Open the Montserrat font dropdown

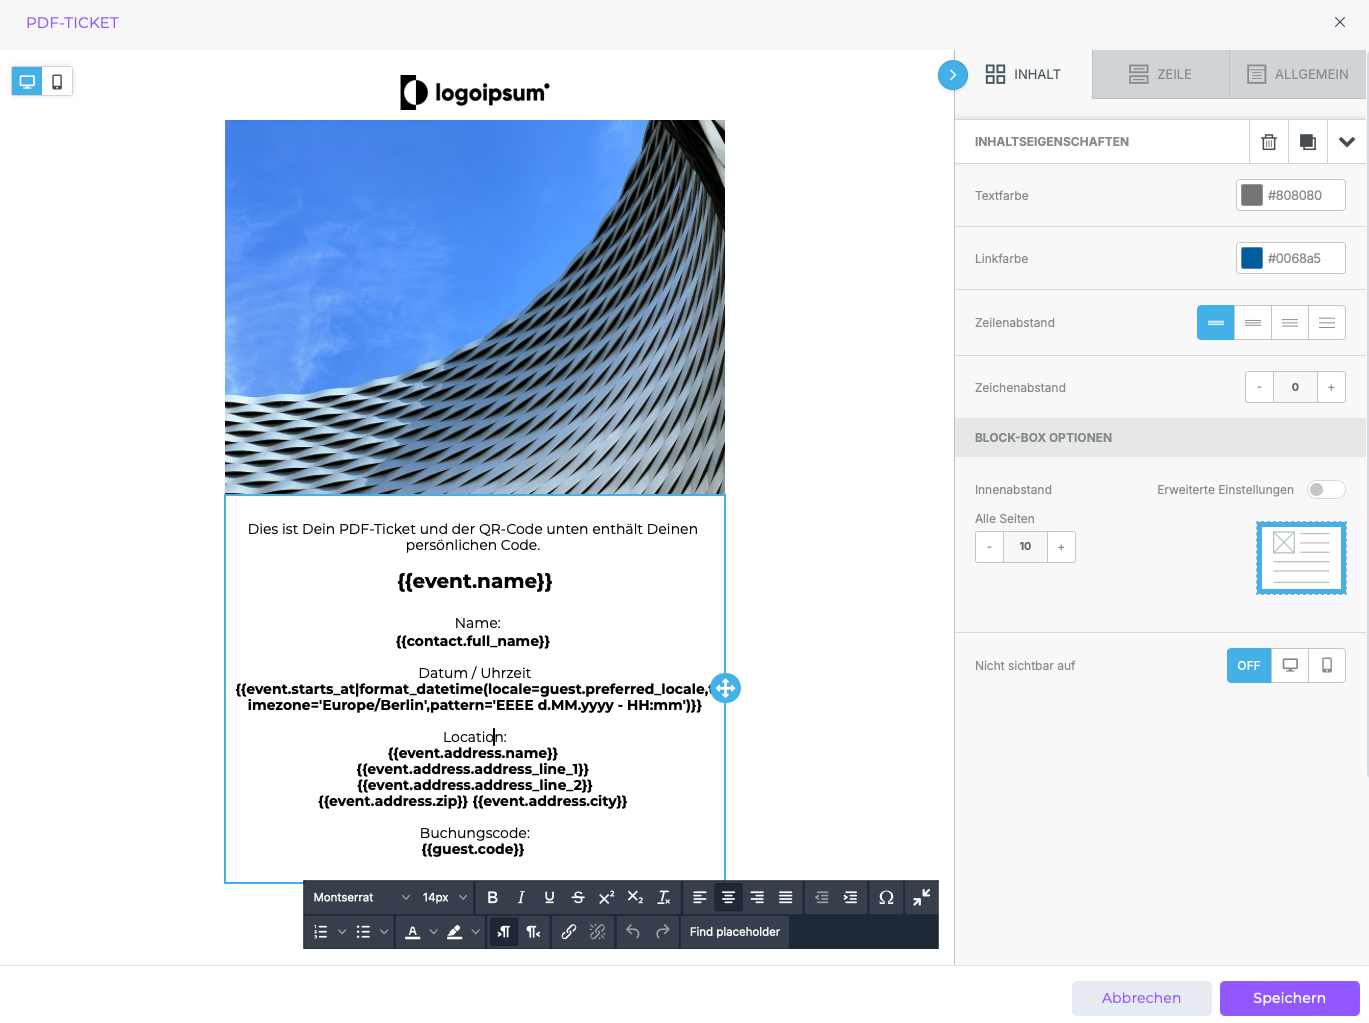pyautogui.click(x=361, y=898)
